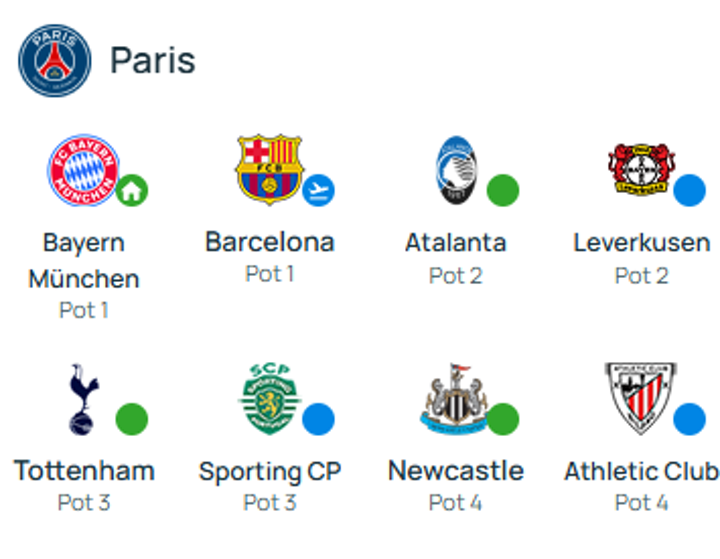Open the Paris team name heading
720x559 pixels.
[x=152, y=60]
